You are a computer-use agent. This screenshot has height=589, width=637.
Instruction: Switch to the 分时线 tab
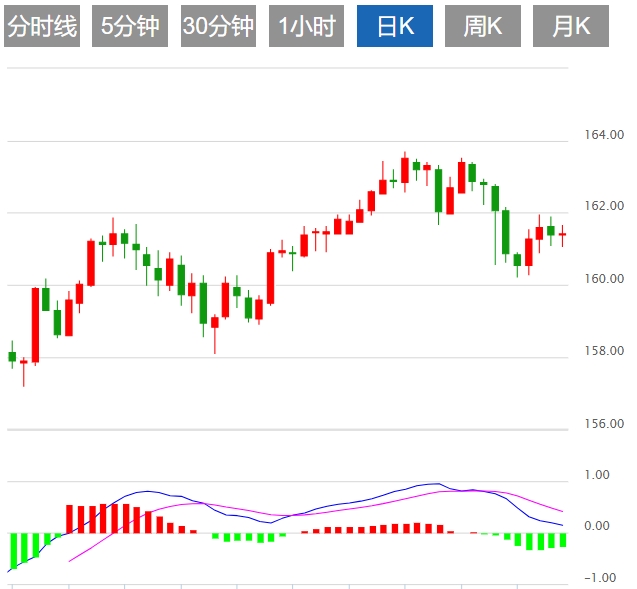[x=42, y=27]
